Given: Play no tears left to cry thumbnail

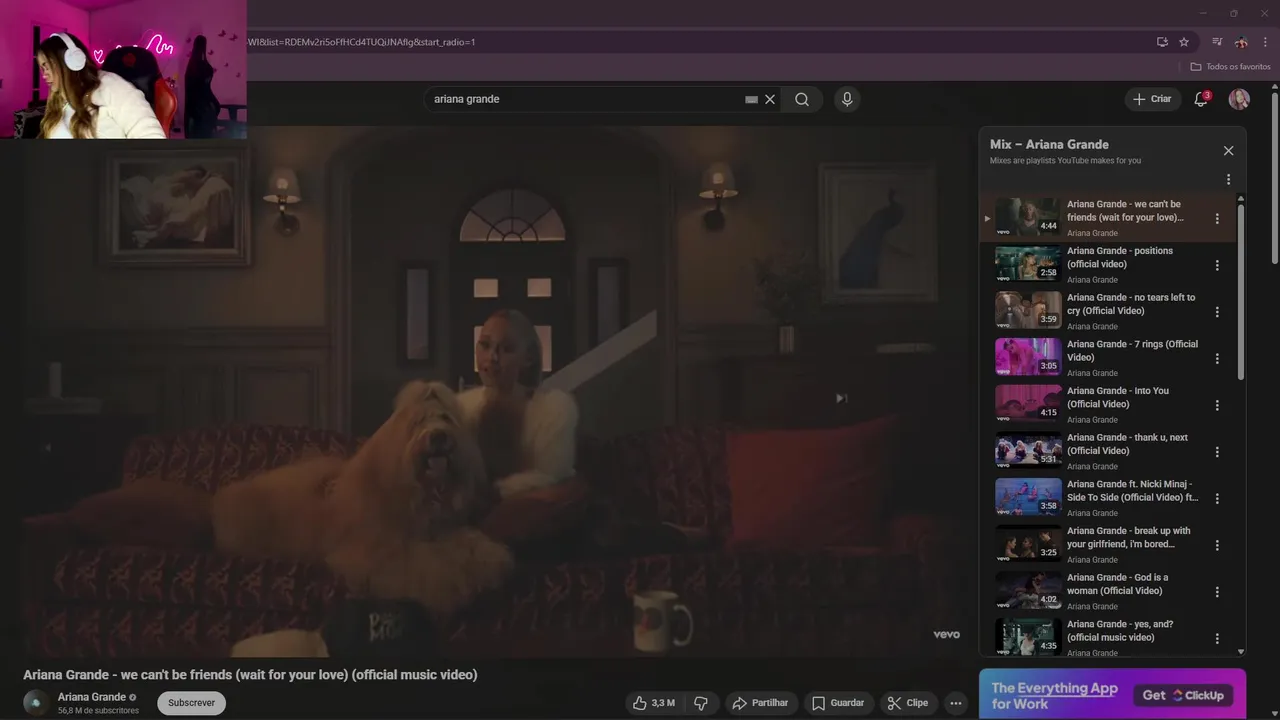Looking at the screenshot, I should pyautogui.click(x=1028, y=311).
